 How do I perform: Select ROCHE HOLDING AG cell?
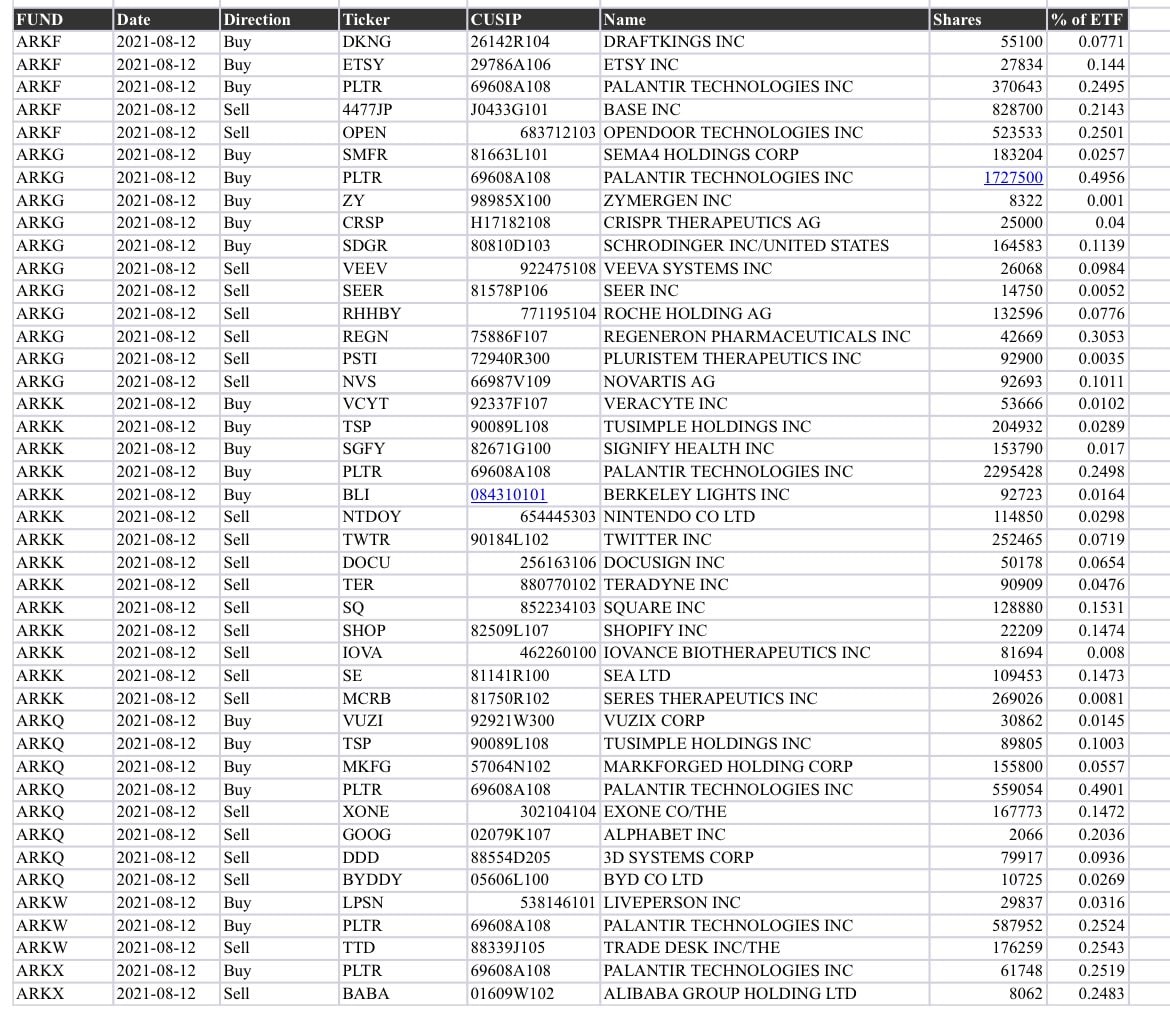point(765,313)
